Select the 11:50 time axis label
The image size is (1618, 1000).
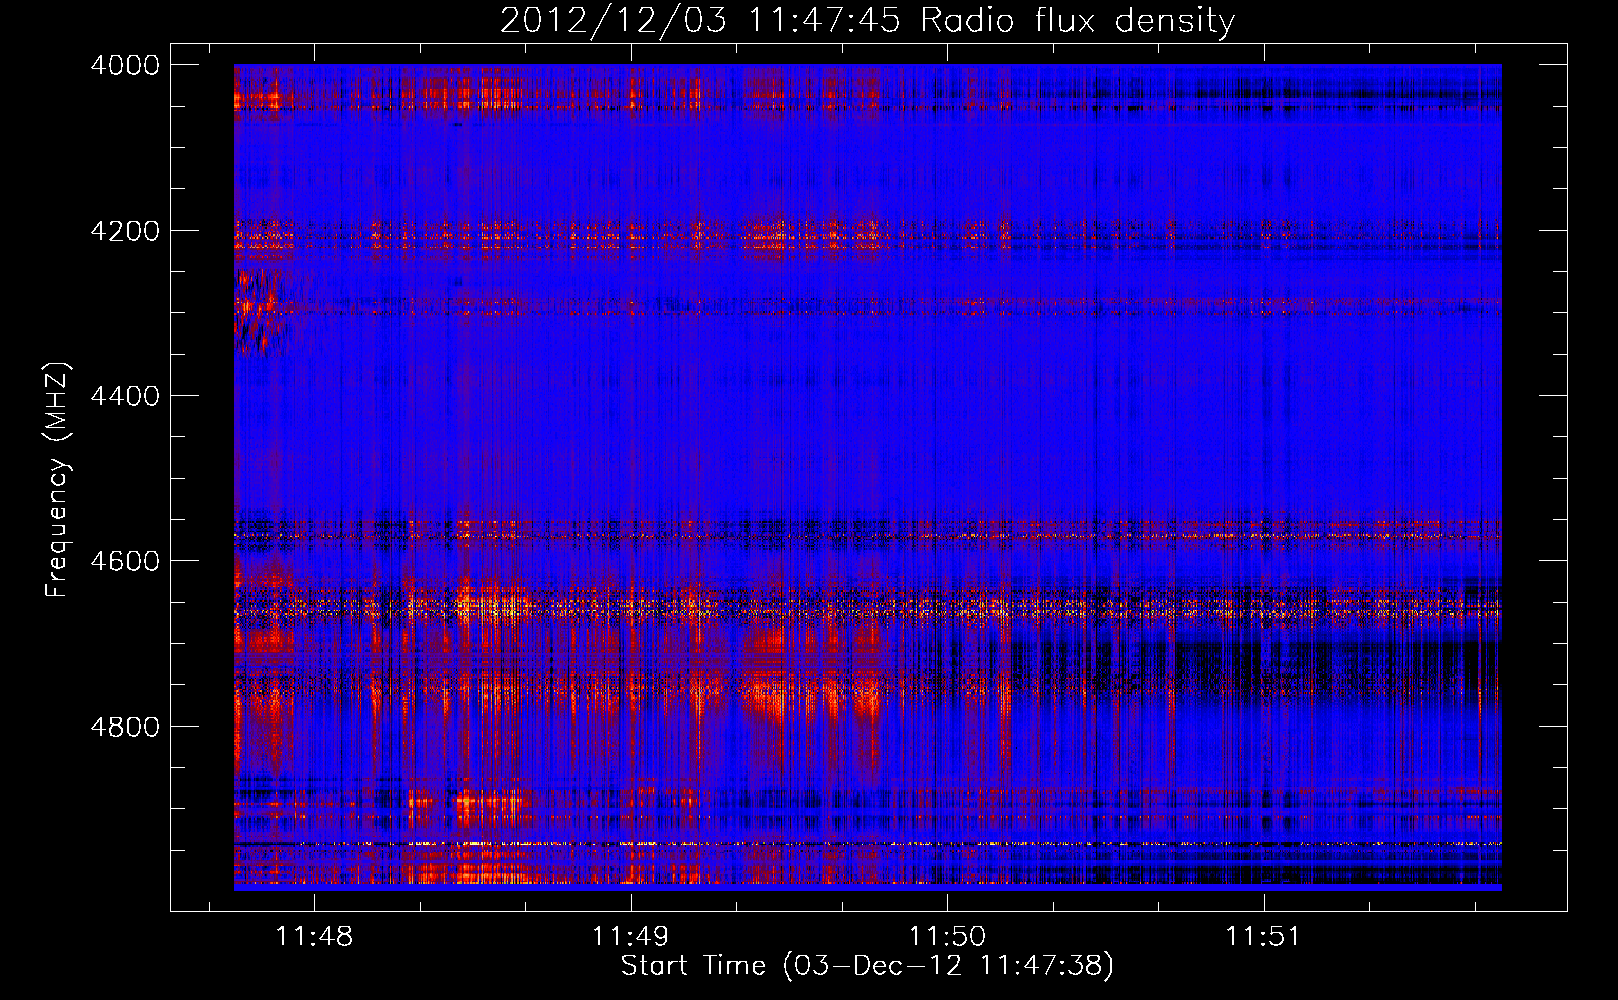tap(947, 937)
